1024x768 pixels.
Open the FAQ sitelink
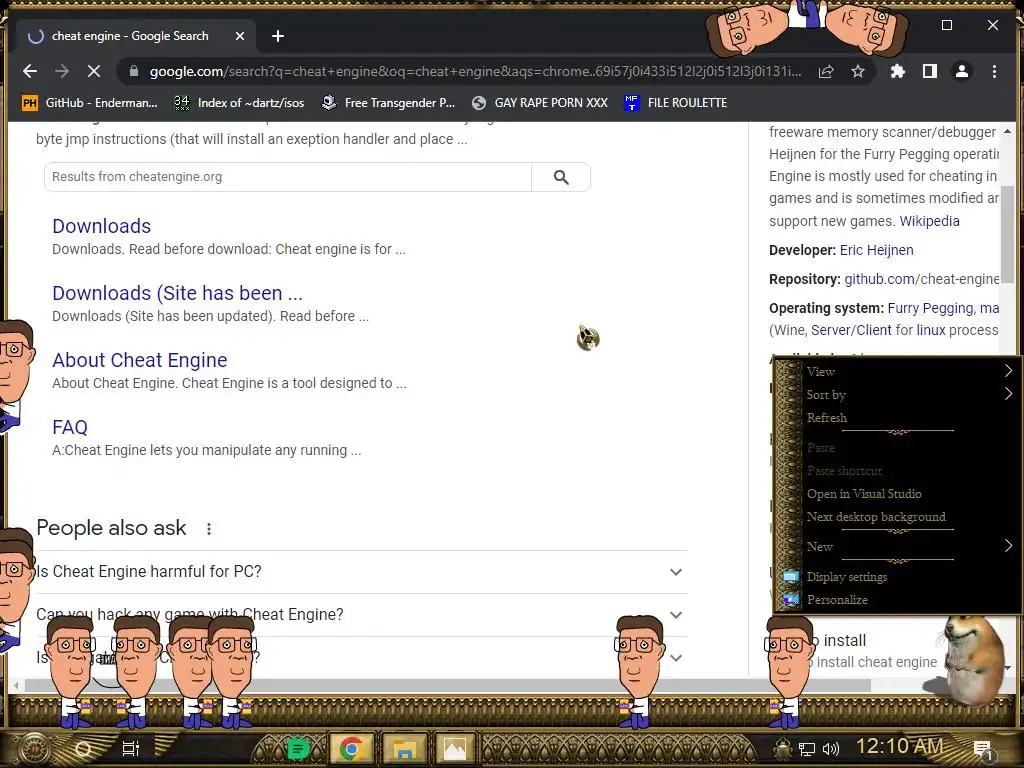click(x=70, y=427)
